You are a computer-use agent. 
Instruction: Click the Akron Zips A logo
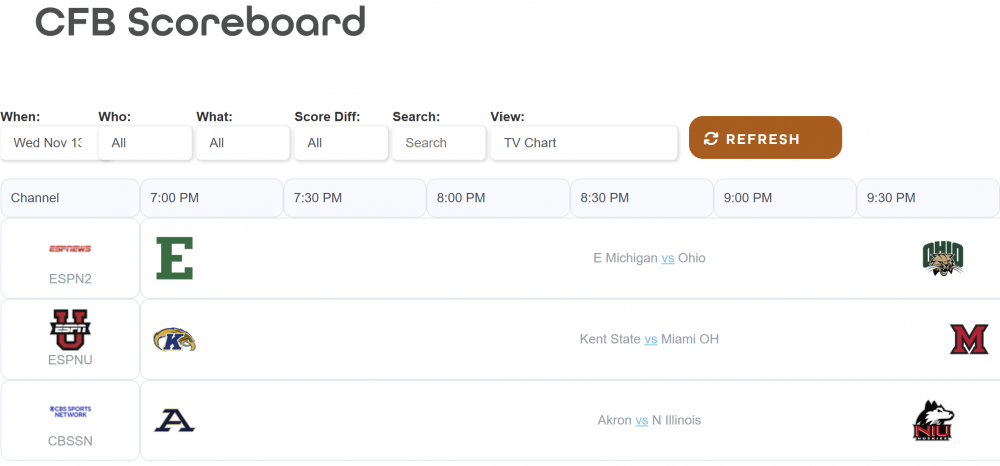coord(174,421)
